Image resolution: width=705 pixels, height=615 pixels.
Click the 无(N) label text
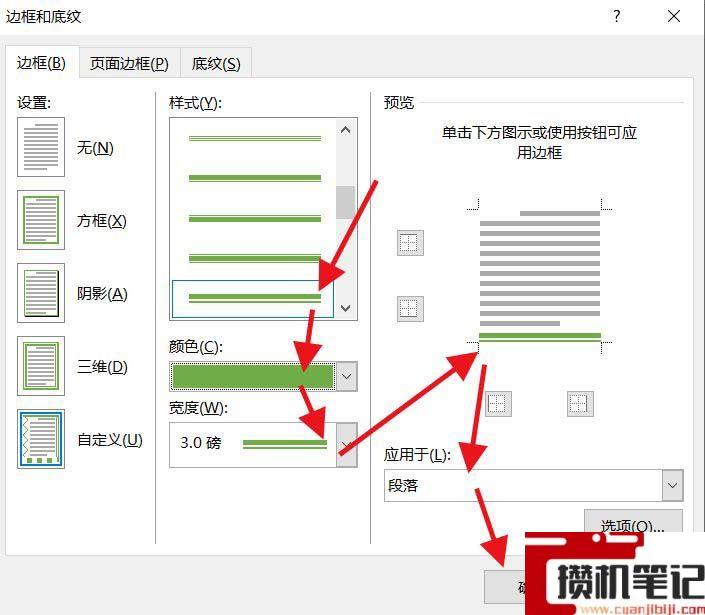coord(95,147)
